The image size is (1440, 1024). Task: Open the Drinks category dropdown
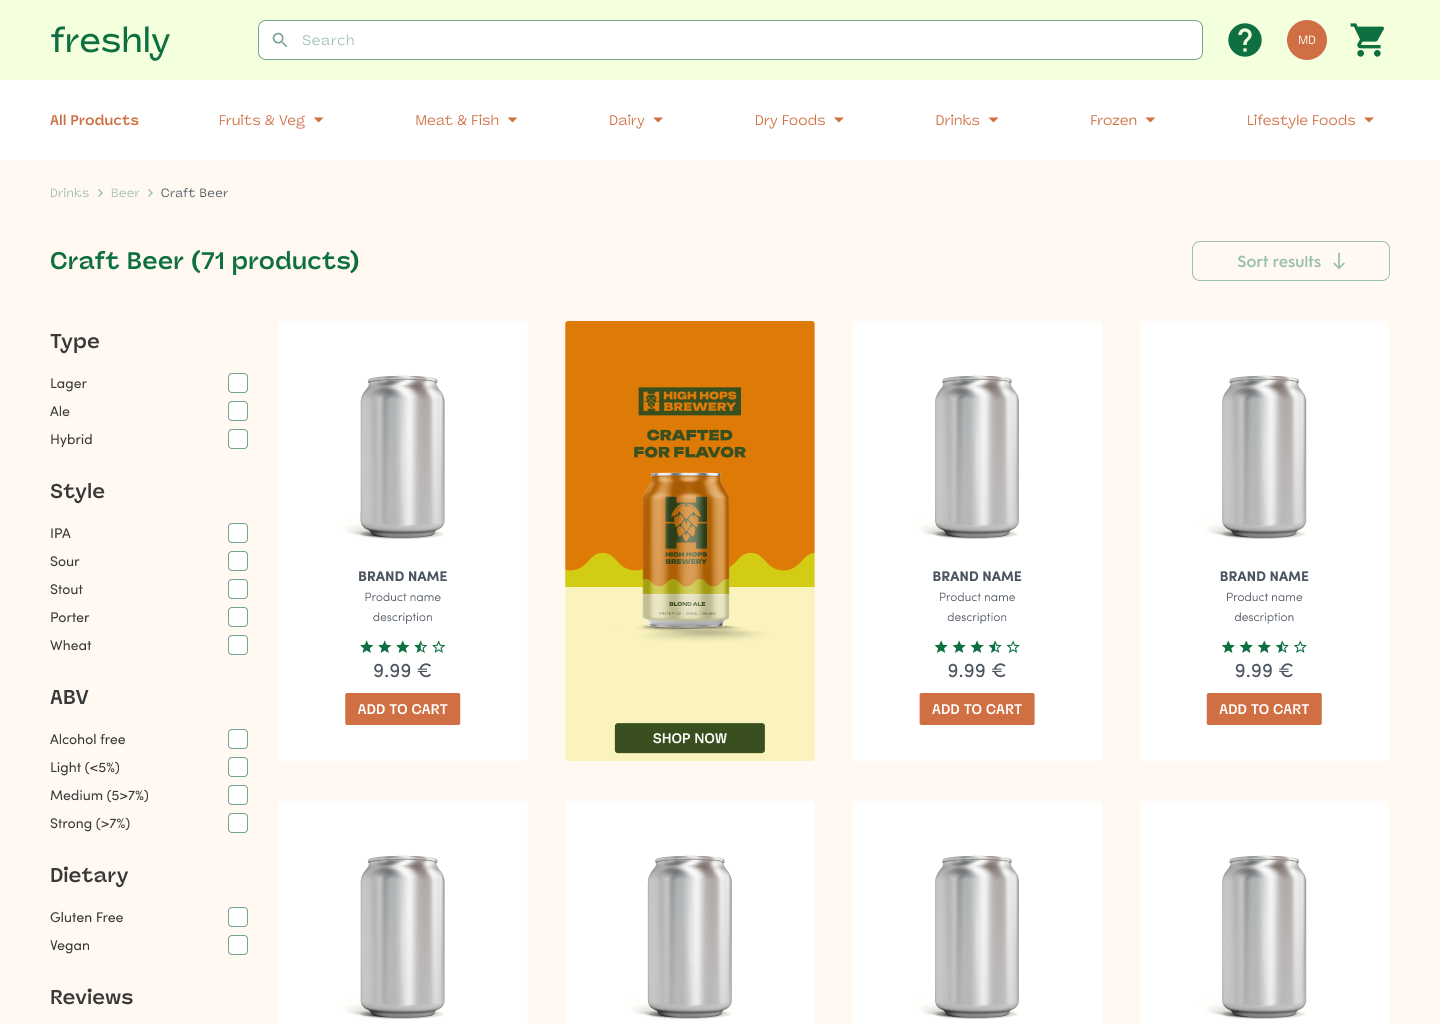tap(967, 120)
